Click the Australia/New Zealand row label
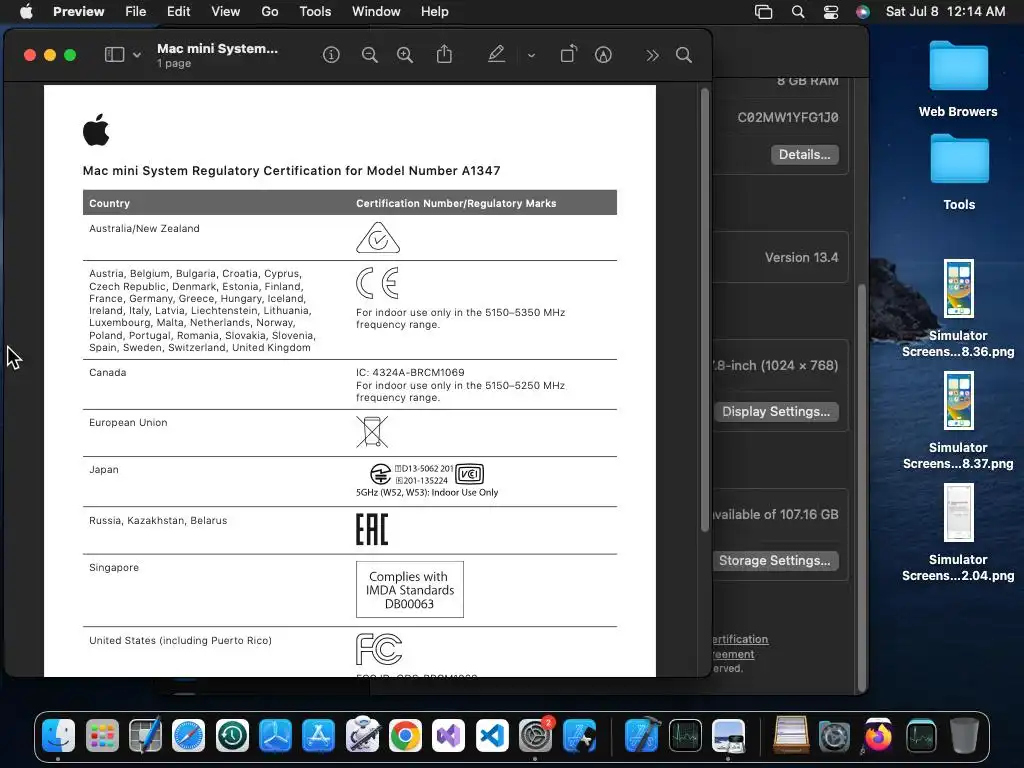This screenshot has height=768, width=1024. coord(144,229)
